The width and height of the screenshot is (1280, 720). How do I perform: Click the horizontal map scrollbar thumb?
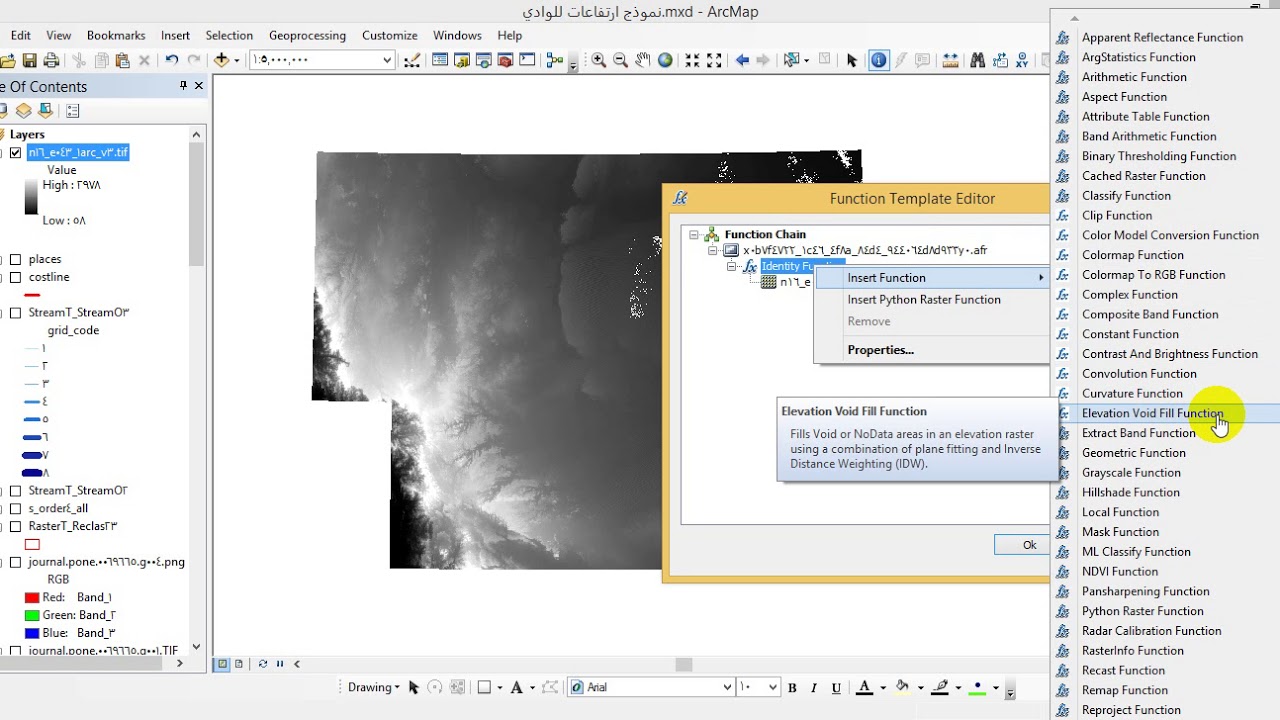tap(684, 664)
